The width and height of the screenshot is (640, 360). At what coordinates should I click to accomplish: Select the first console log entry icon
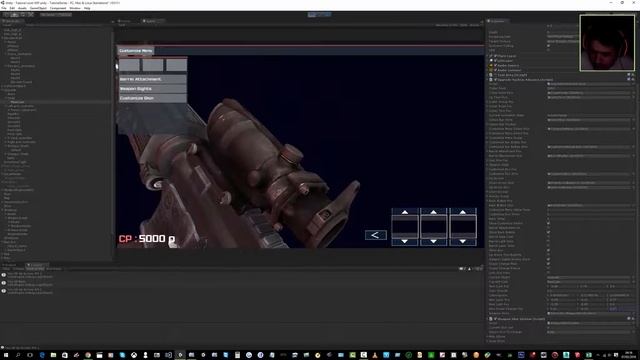(4, 275)
